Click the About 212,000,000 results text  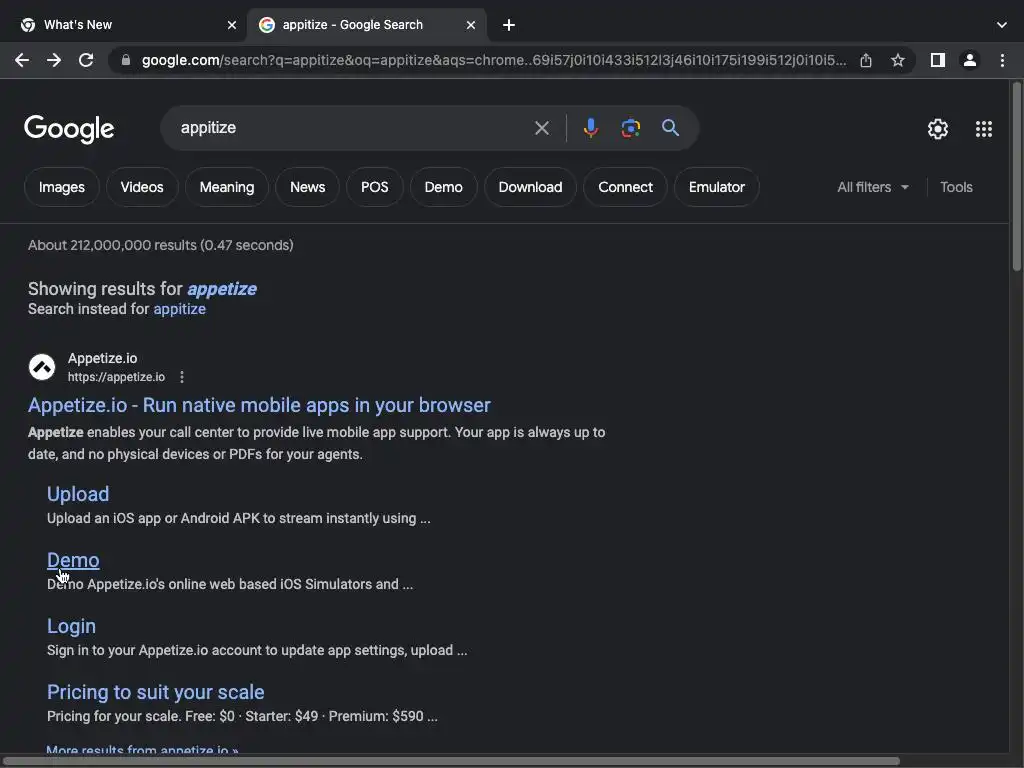point(161,246)
